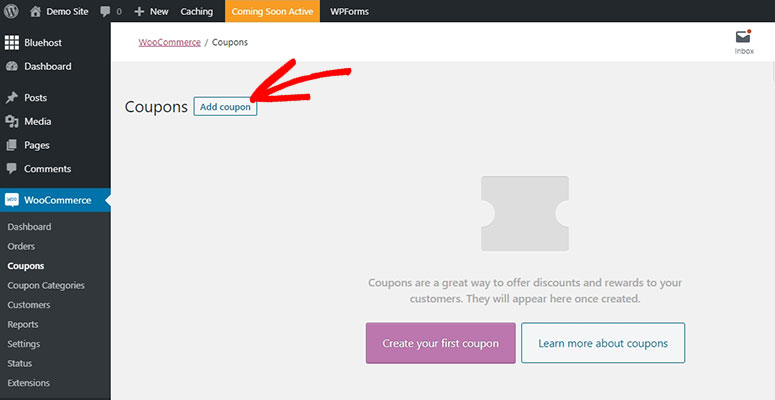Click the Coupons breadcrumb text
This screenshot has width=775, height=400.
point(230,43)
